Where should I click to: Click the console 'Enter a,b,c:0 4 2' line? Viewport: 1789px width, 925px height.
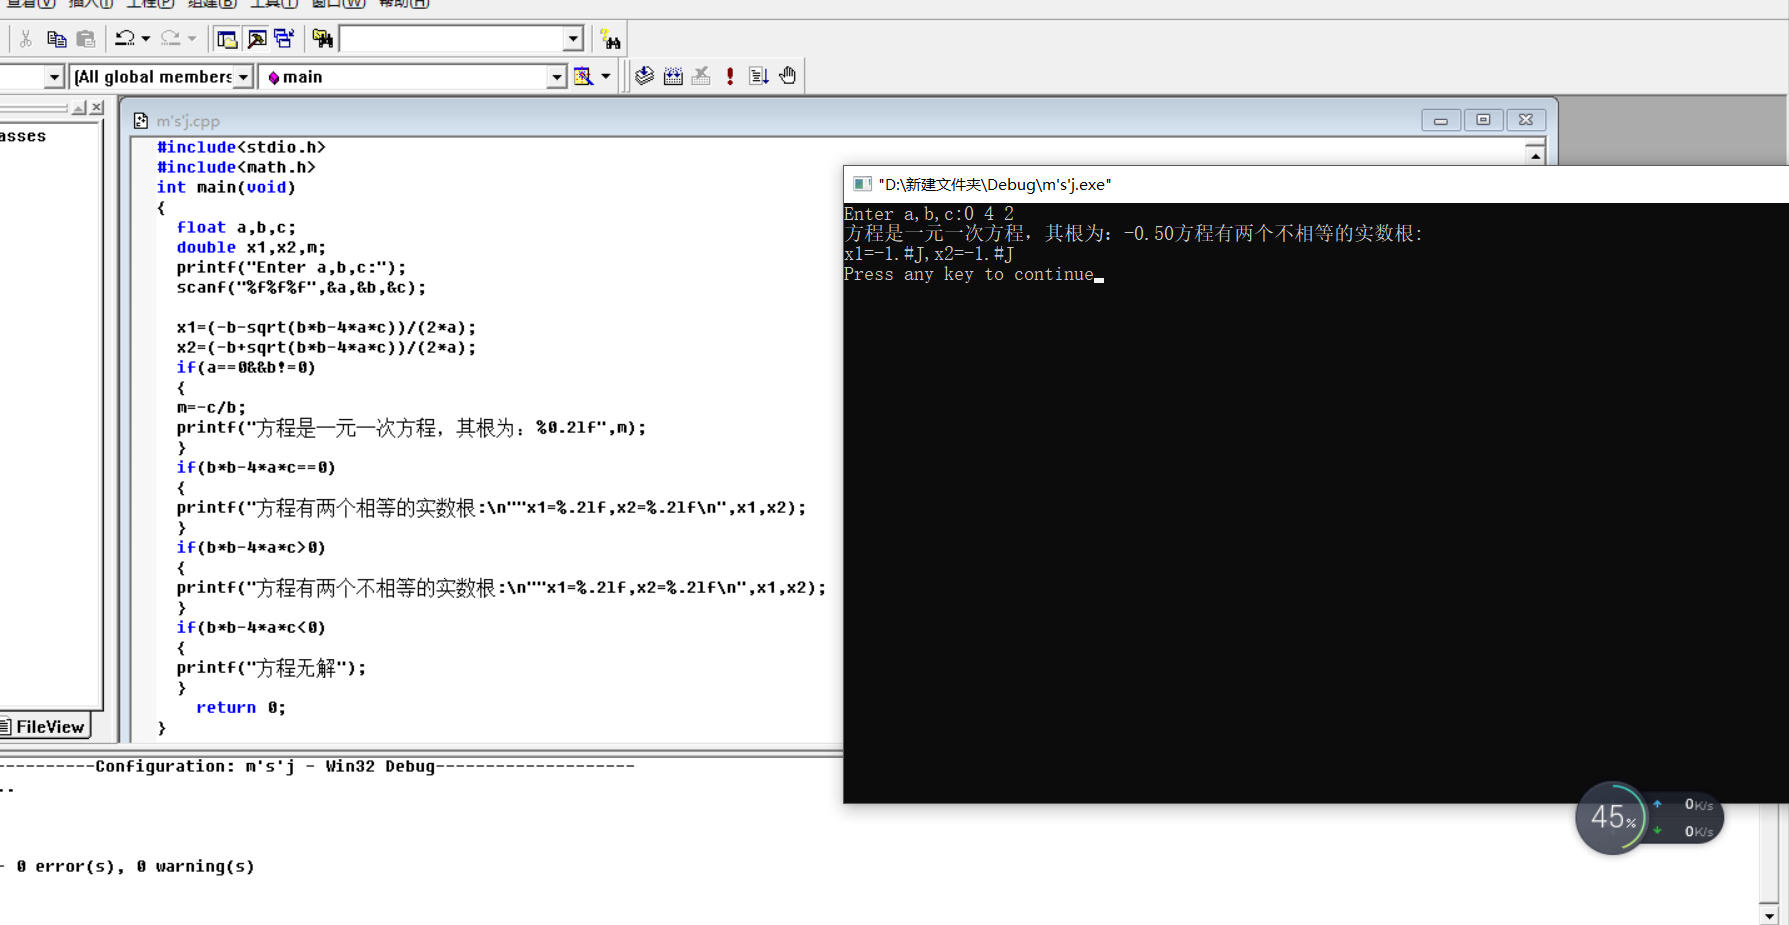click(929, 214)
